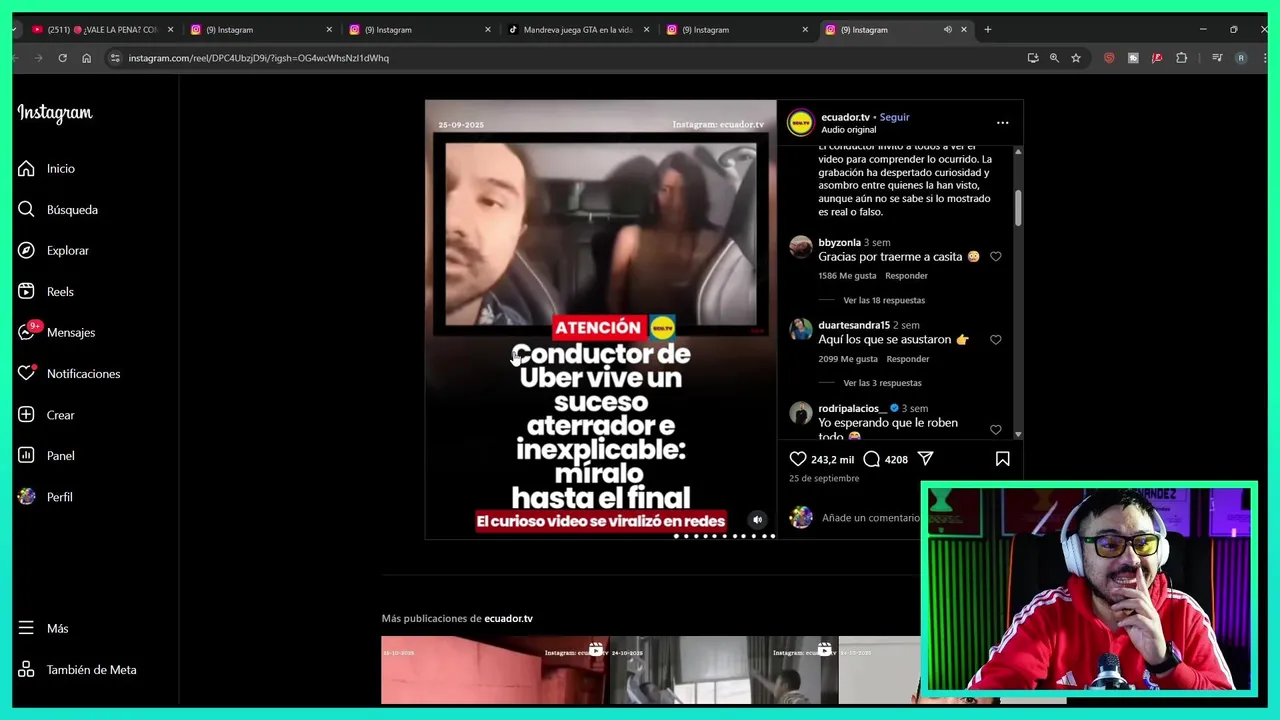Screen dimensions: 1280x720
Task: Switch to the YouTube ¿VALE LA PENA? tab
Action: tap(102, 30)
